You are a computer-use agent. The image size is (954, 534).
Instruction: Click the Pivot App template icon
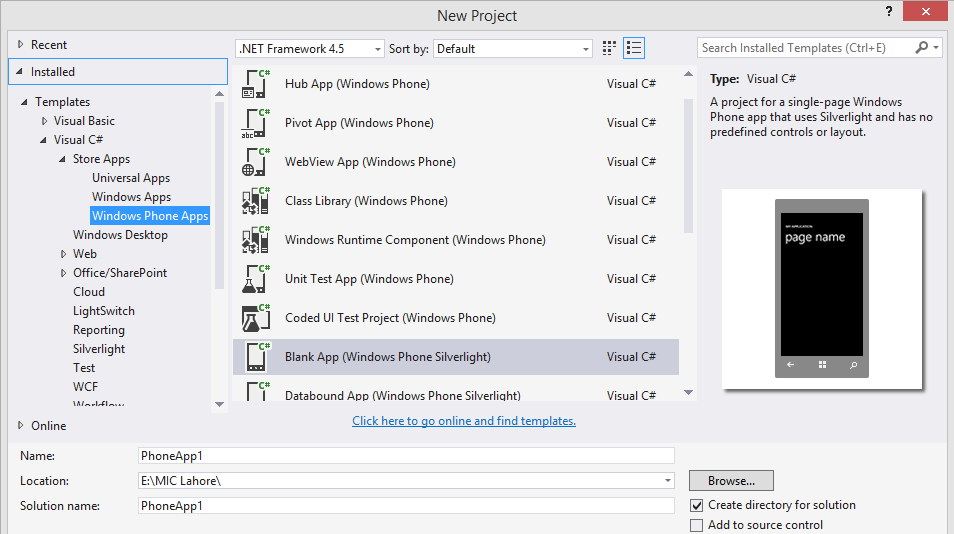click(x=256, y=123)
